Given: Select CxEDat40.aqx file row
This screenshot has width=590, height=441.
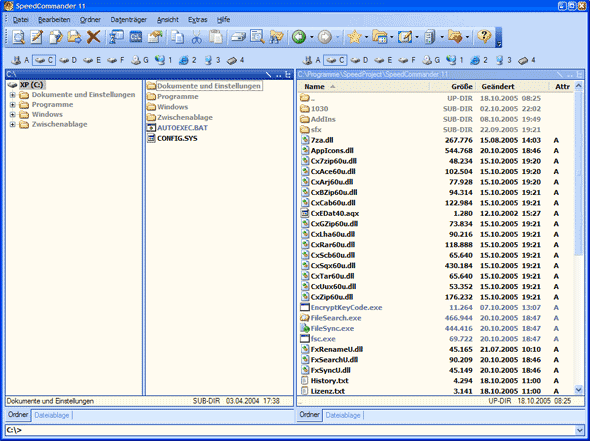Looking at the screenshot, I should (436, 213).
